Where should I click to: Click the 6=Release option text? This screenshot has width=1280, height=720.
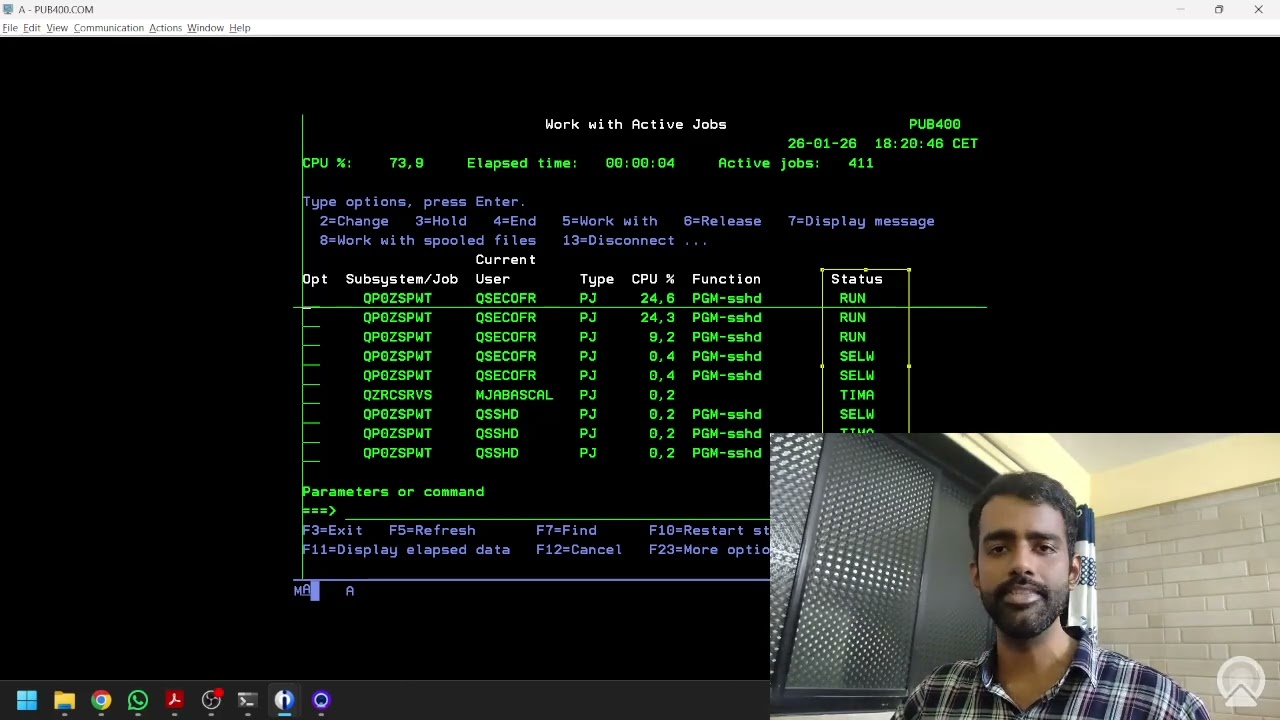[723, 221]
